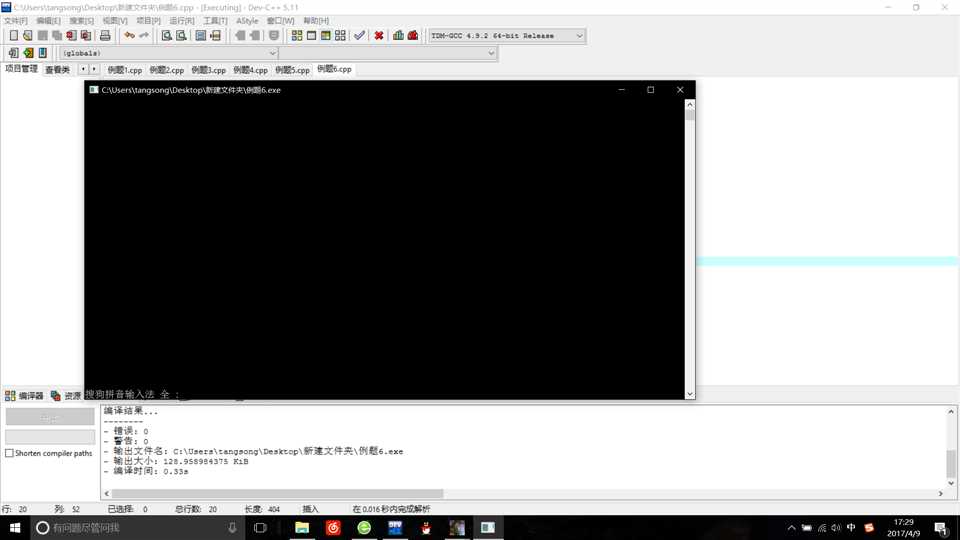Switch to the 例题1.cpp tab
This screenshot has width=960, height=540.
pyautogui.click(x=125, y=70)
